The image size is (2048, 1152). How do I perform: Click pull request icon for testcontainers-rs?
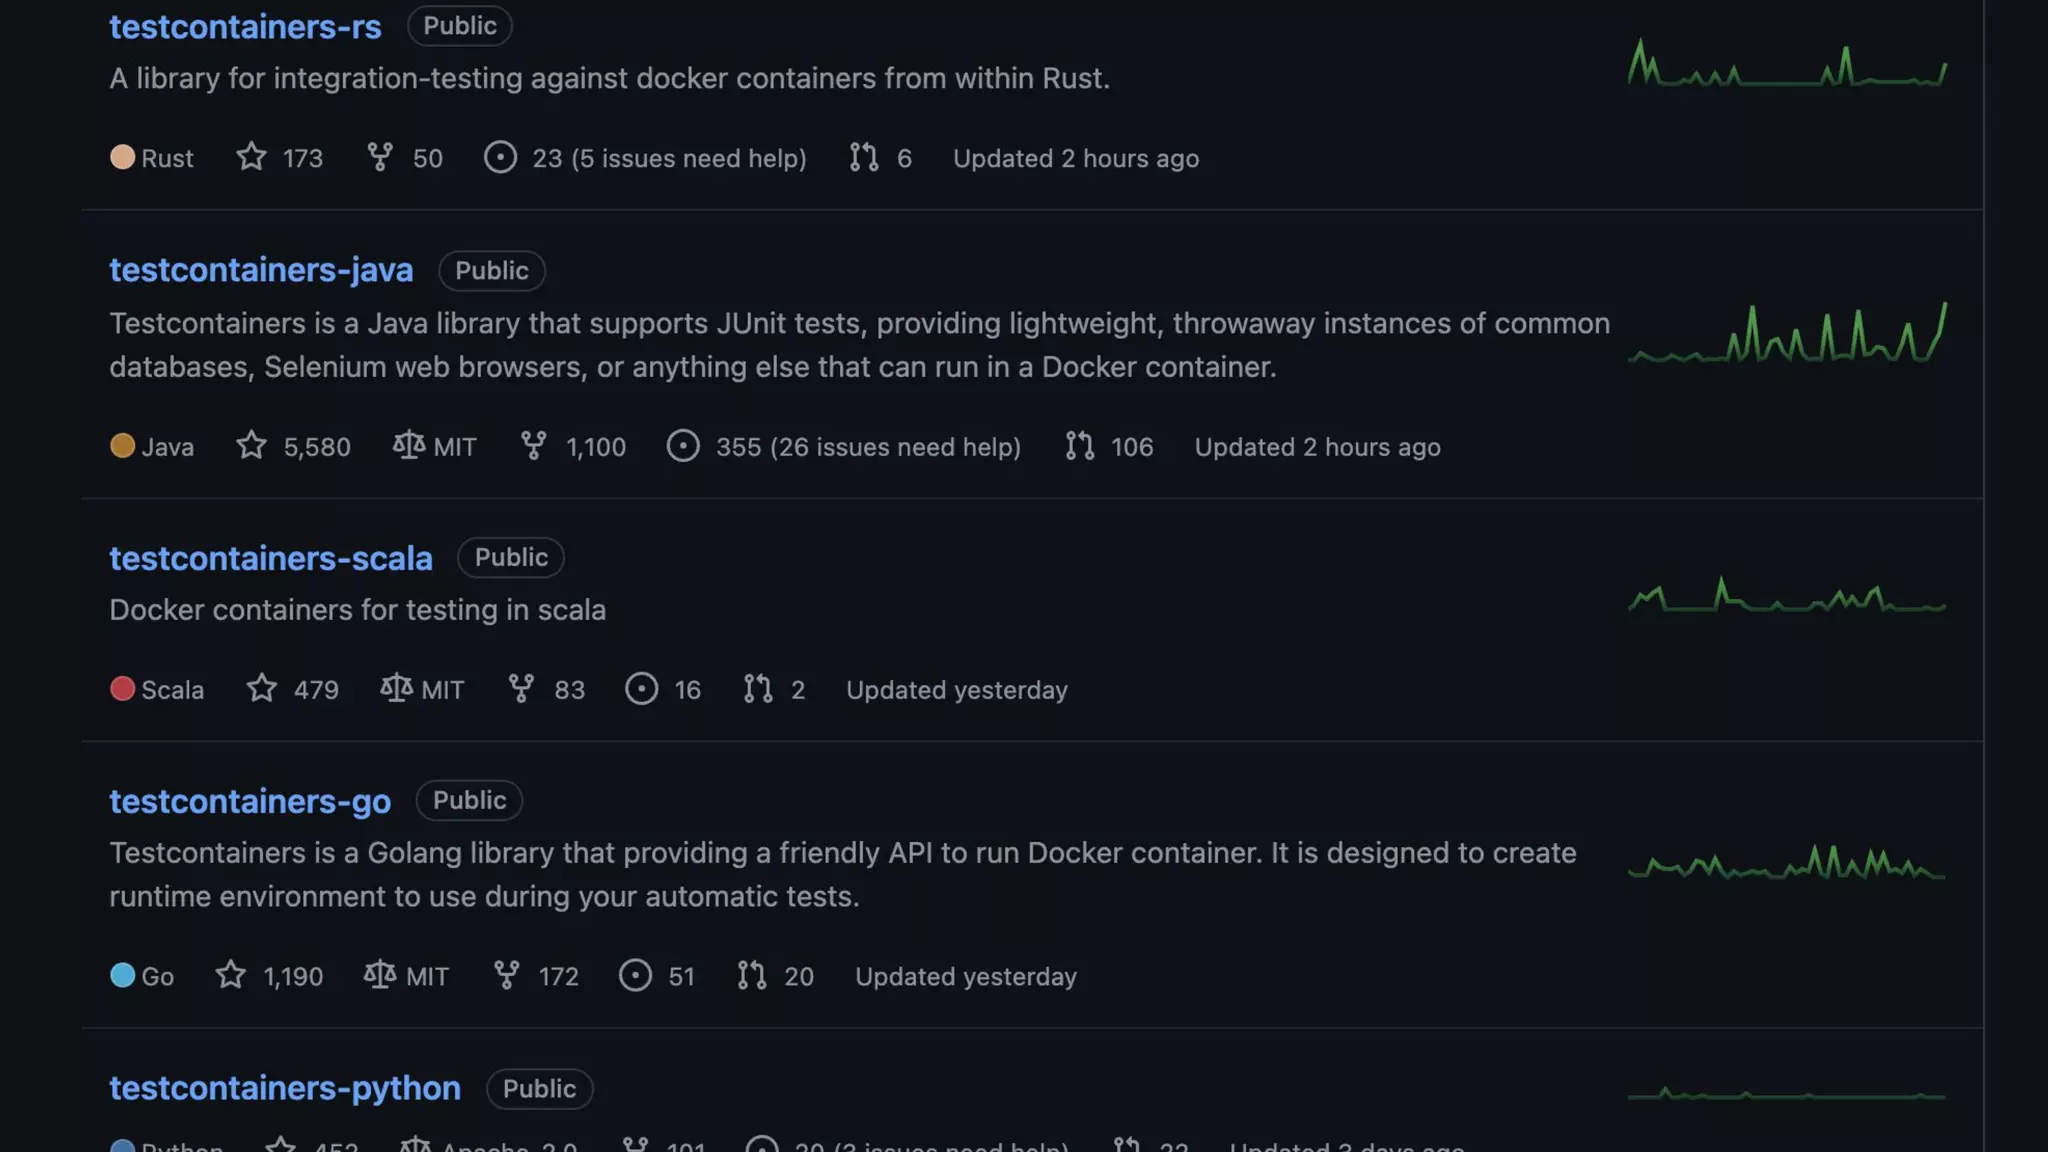click(x=864, y=157)
